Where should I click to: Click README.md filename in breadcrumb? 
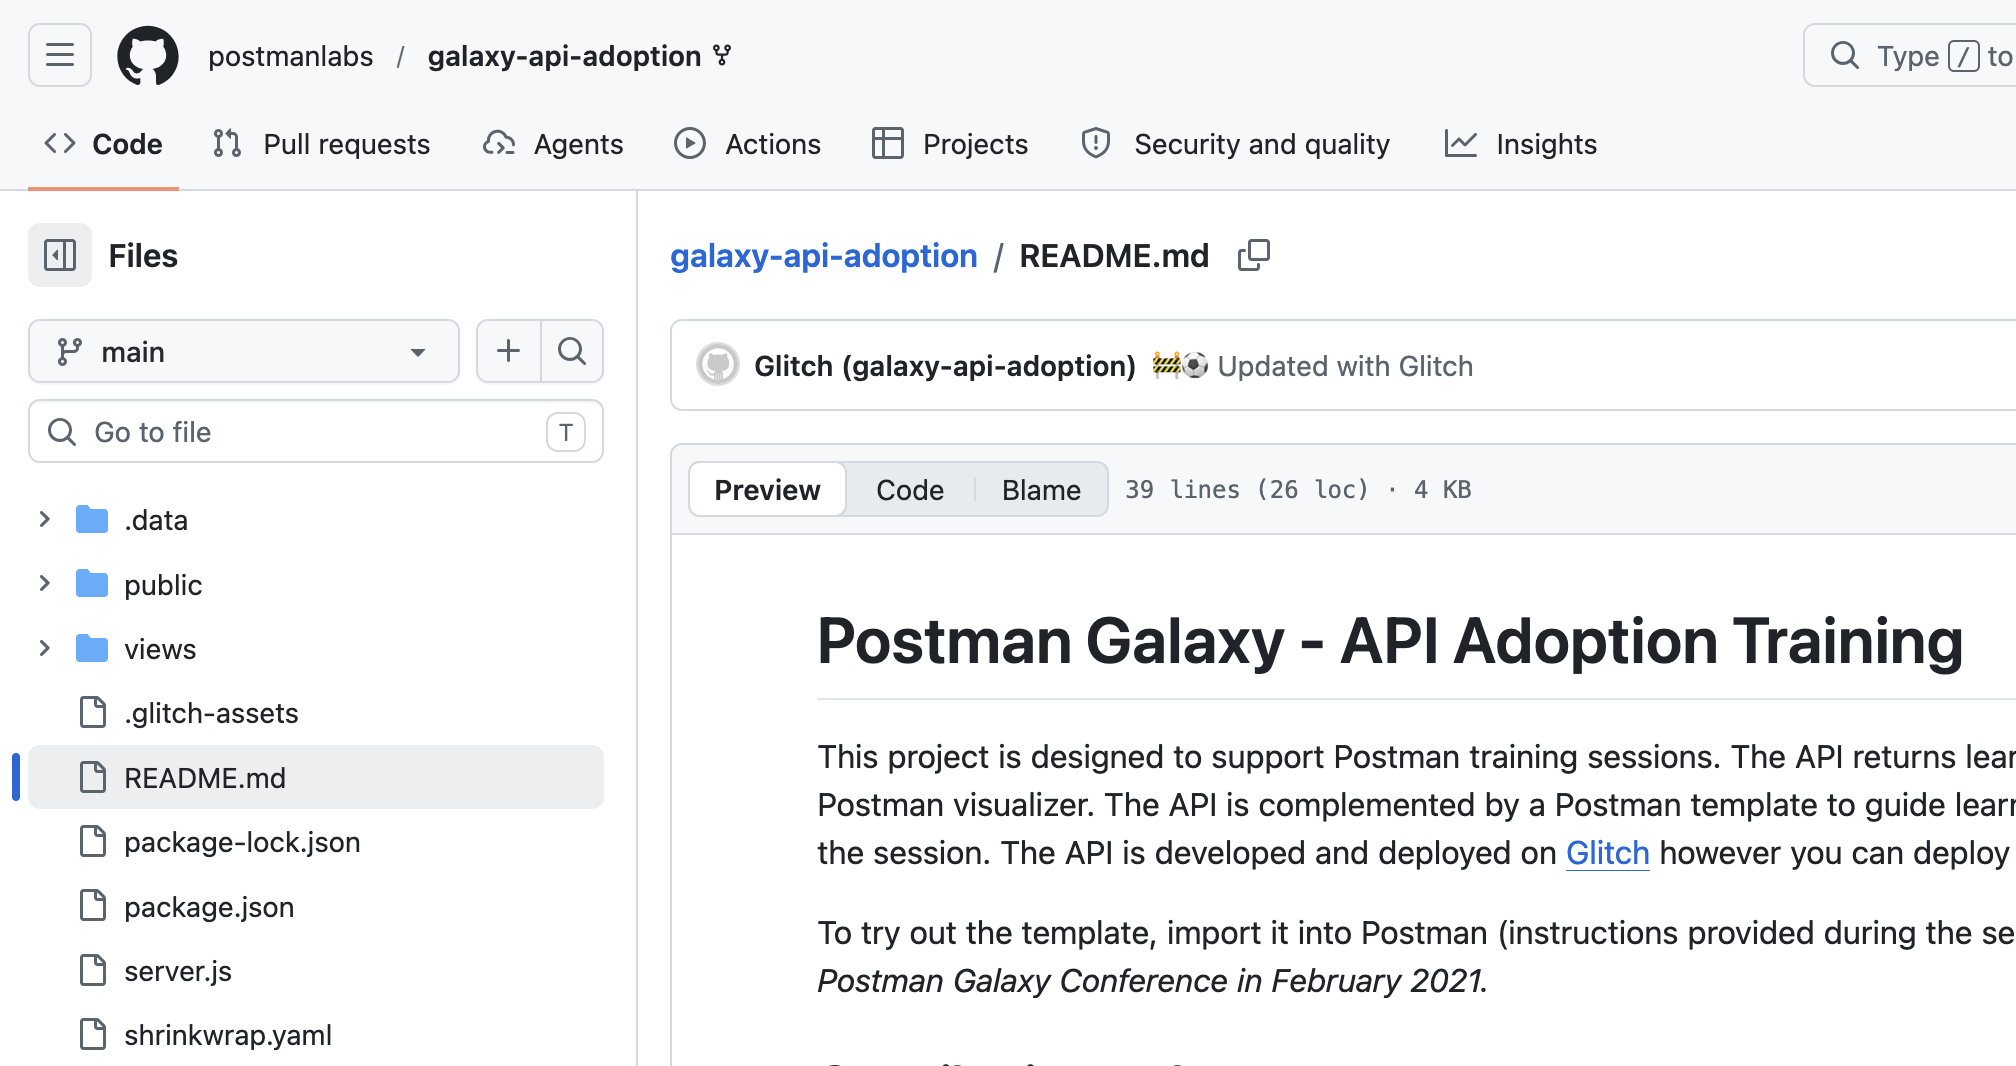point(1114,256)
